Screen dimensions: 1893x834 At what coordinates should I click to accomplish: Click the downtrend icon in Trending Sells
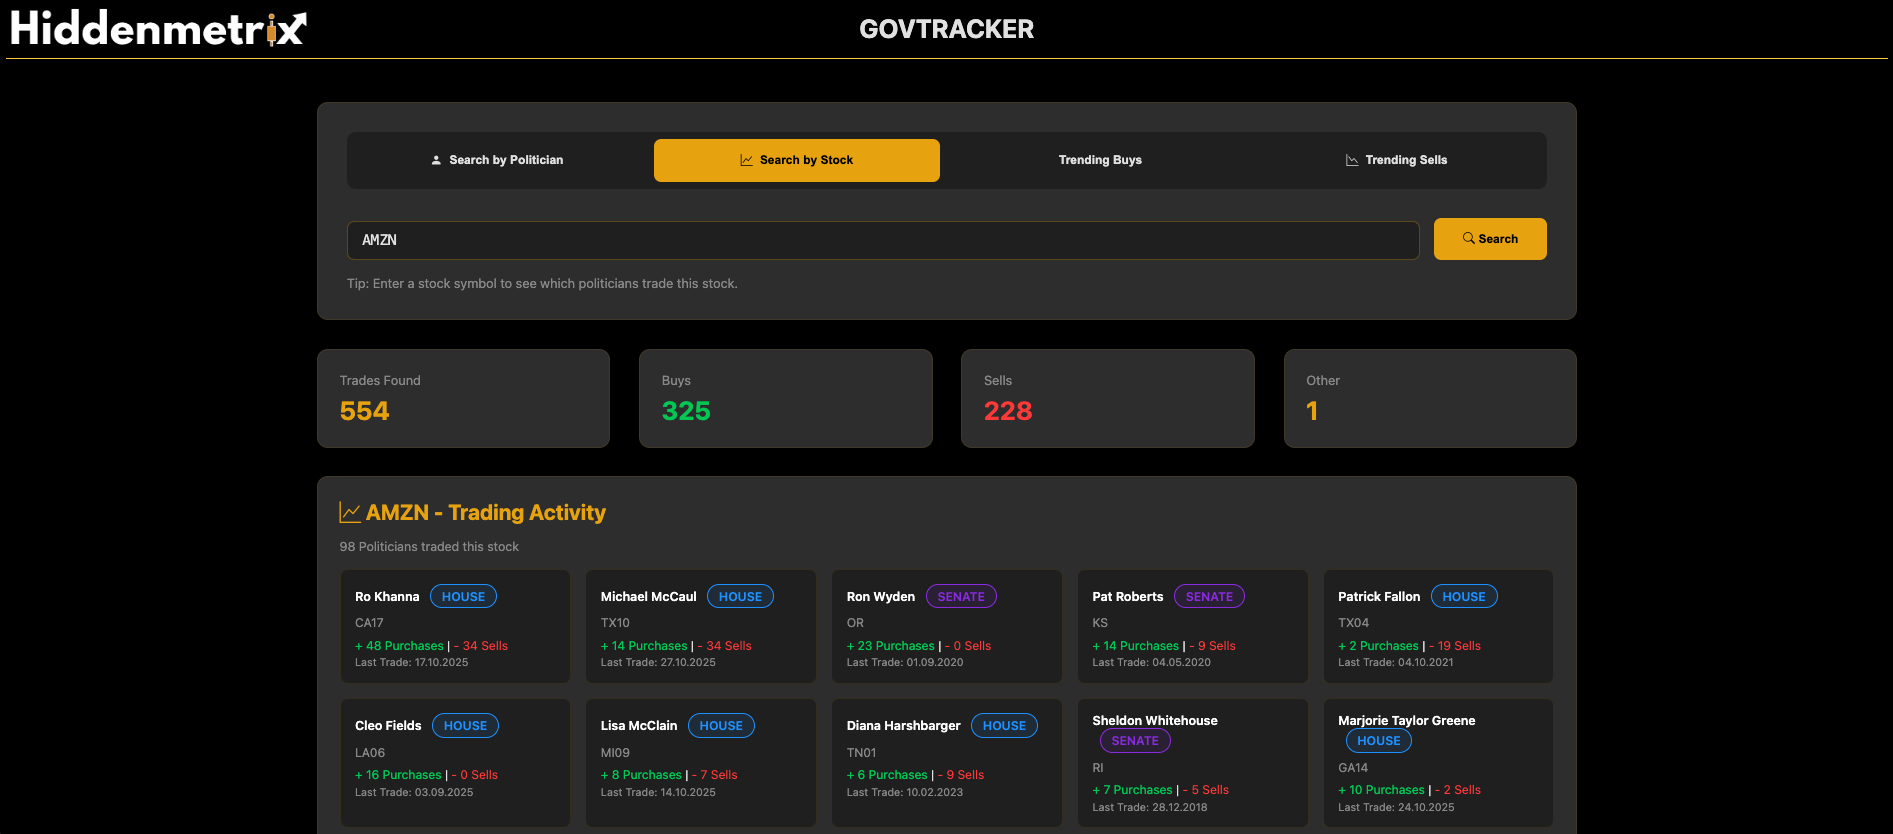(x=1352, y=160)
